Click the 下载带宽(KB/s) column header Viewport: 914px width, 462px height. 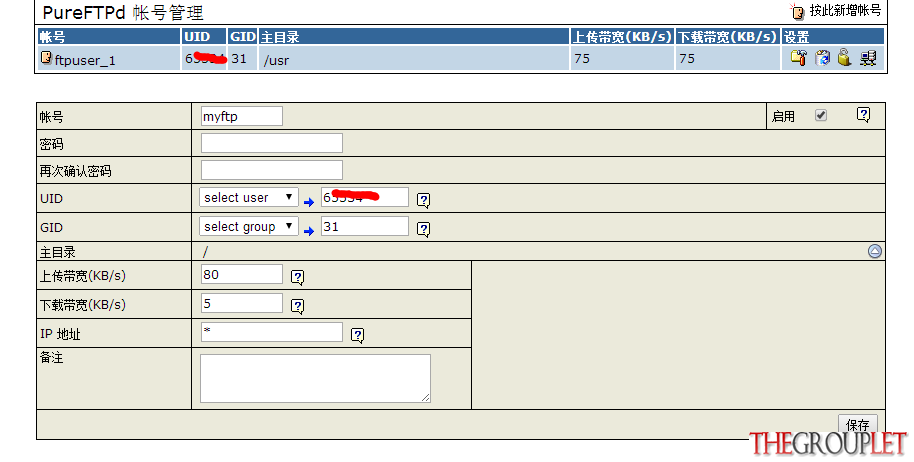[x=727, y=37]
